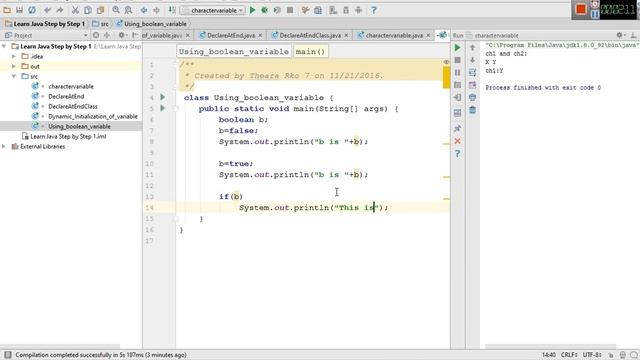Image resolution: width=640 pixels, height=360 pixels.
Task: Toggle Scroll to End in console
Action: click(473, 85)
